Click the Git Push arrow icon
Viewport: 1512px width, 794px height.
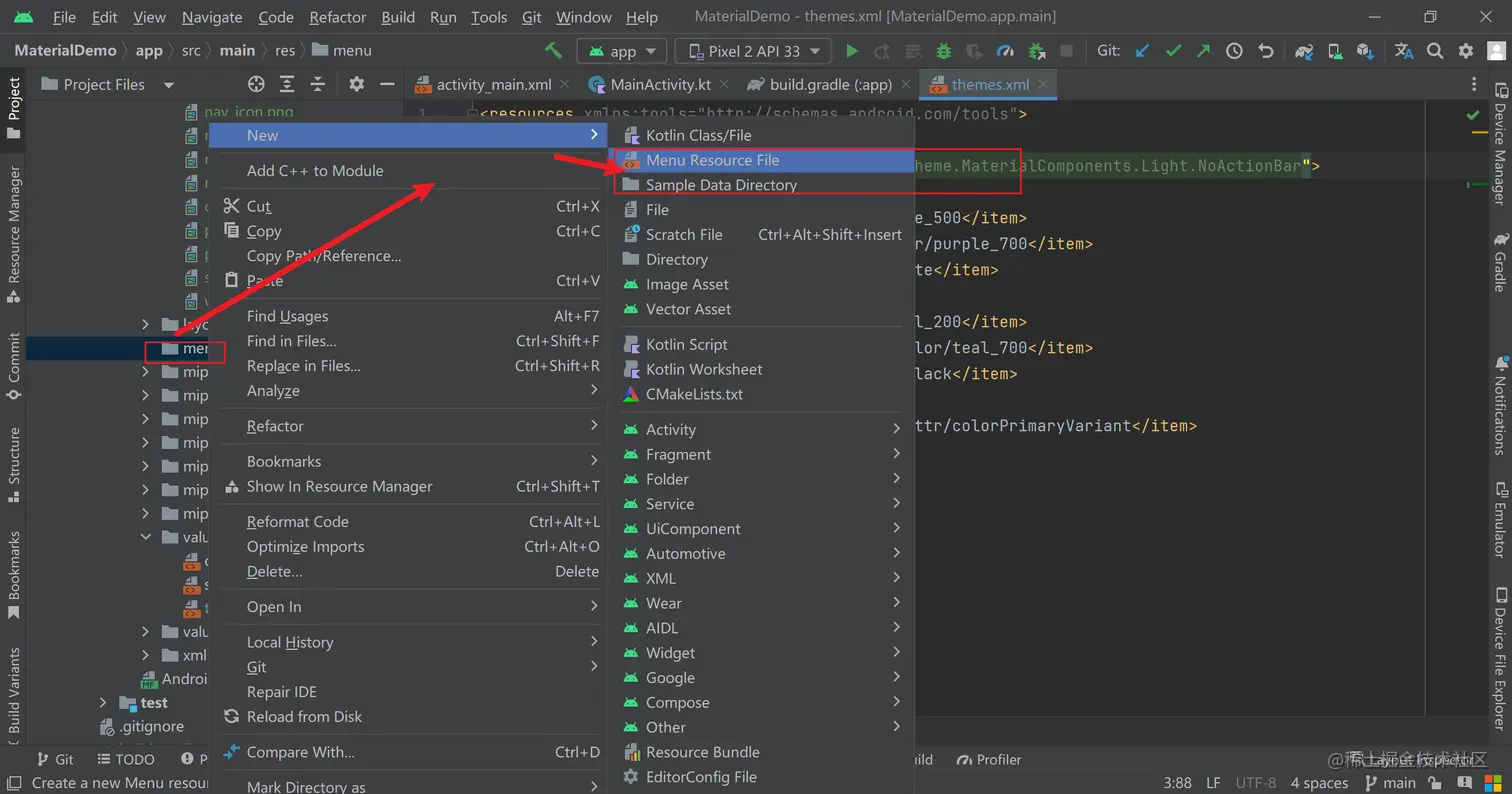click(1203, 51)
